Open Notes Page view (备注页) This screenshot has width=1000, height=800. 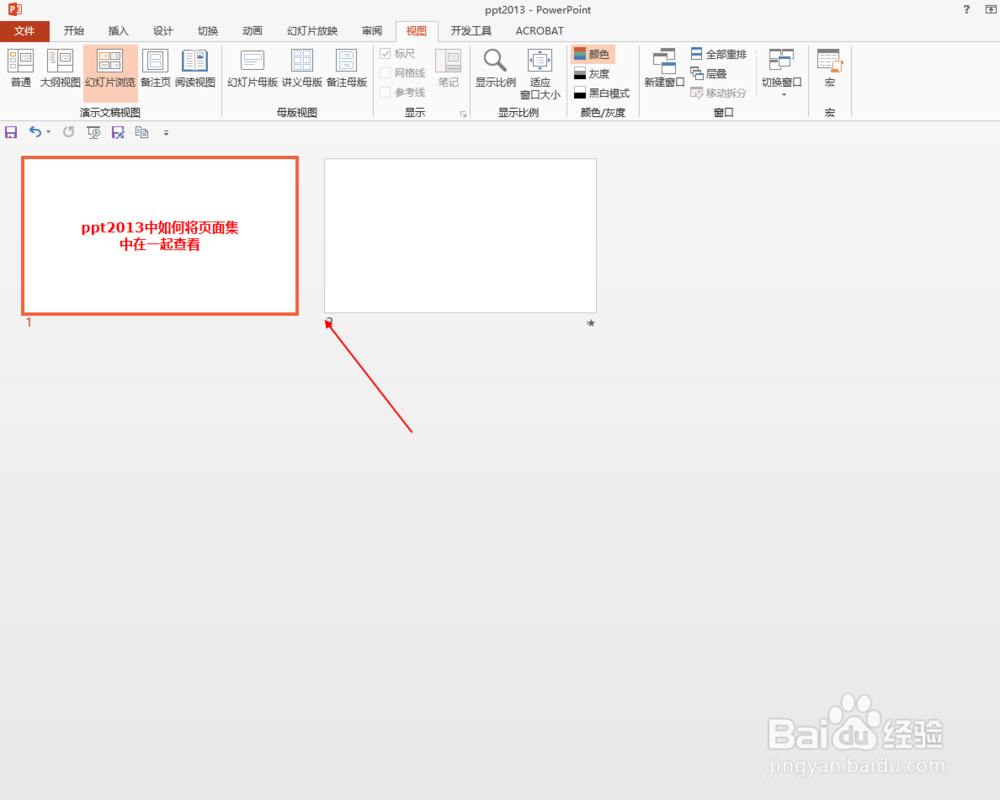(155, 69)
